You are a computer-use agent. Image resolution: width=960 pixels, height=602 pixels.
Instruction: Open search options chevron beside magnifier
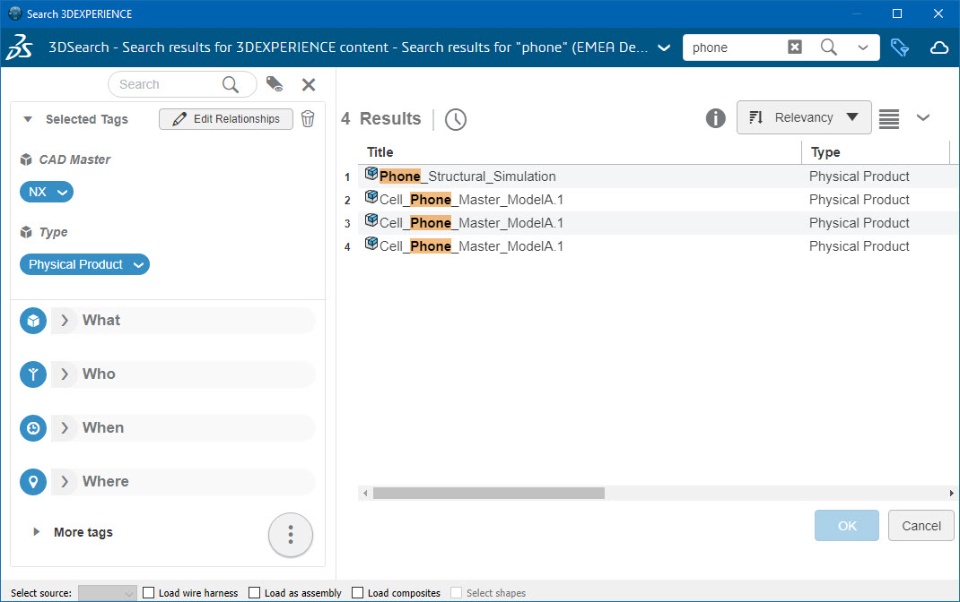863,47
